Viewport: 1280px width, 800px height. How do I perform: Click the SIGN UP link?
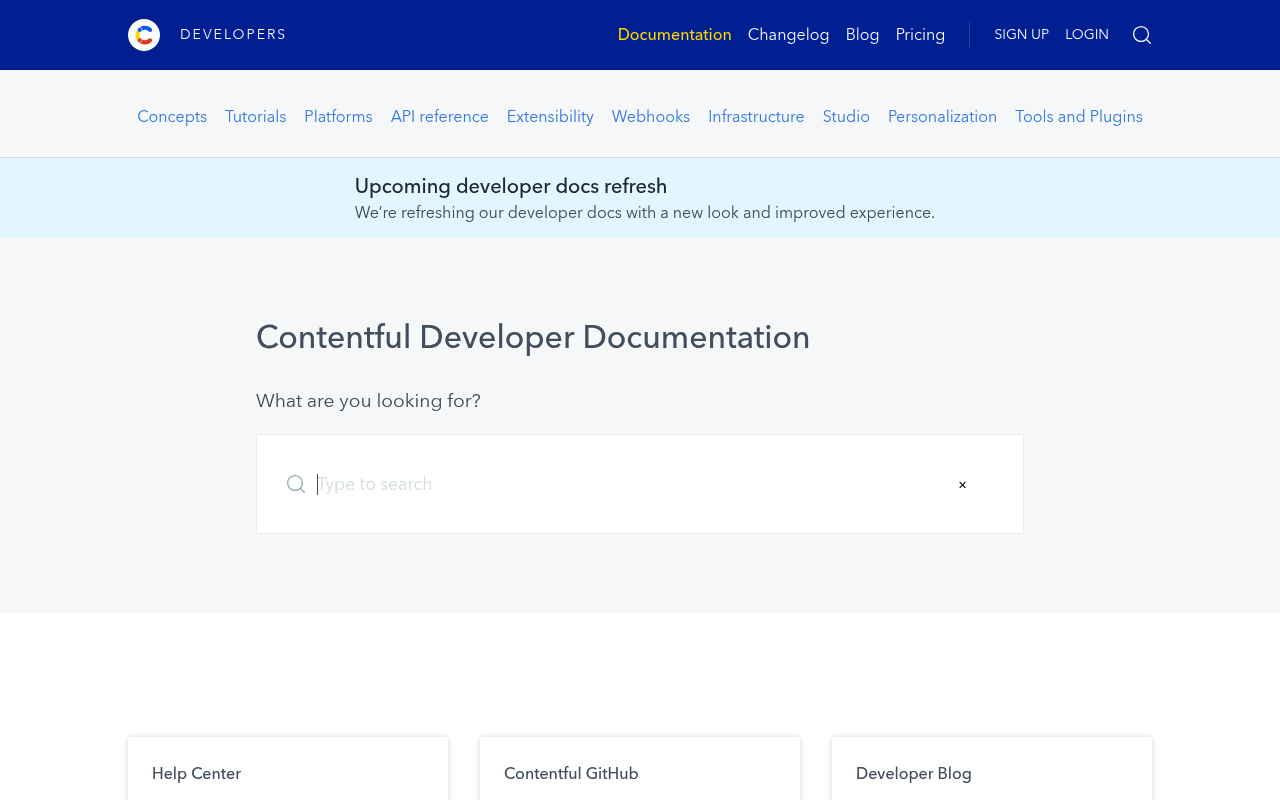tap(1022, 35)
